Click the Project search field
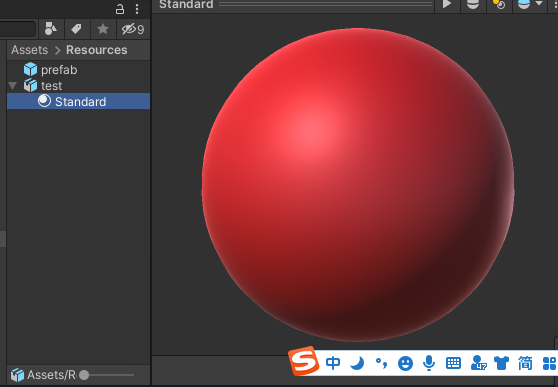558x387 pixels. click(17, 29)
